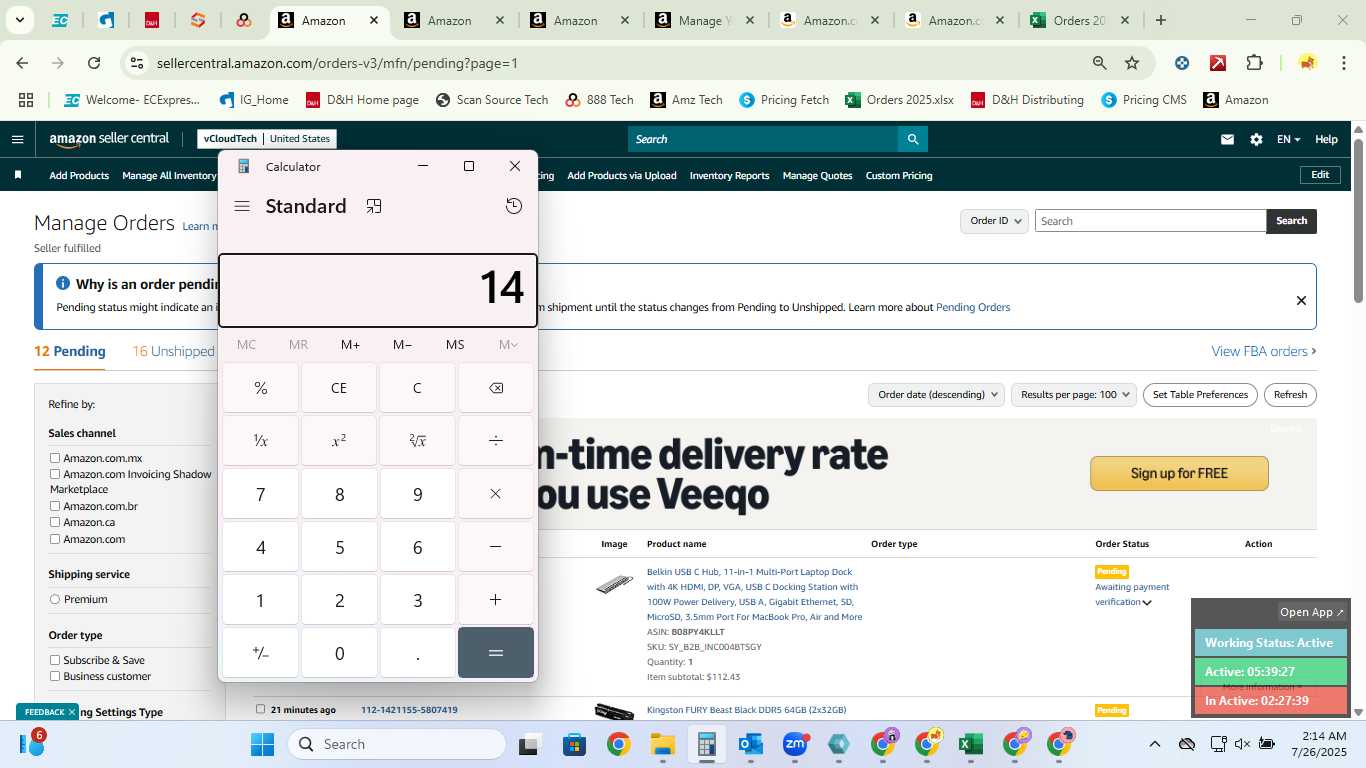
Task: Switch to the 12 Pending tab
Action: (x=70, y=351)
